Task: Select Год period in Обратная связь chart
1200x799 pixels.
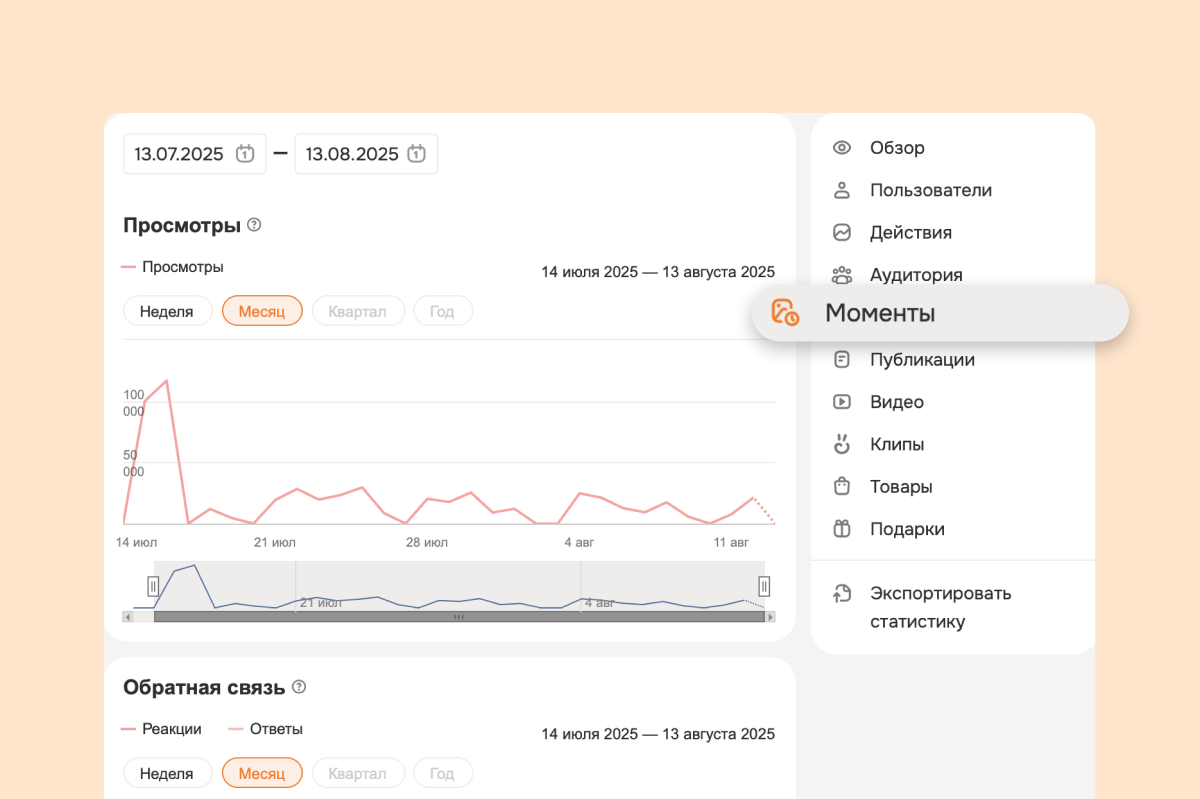Action: click(x=442, y=773)
